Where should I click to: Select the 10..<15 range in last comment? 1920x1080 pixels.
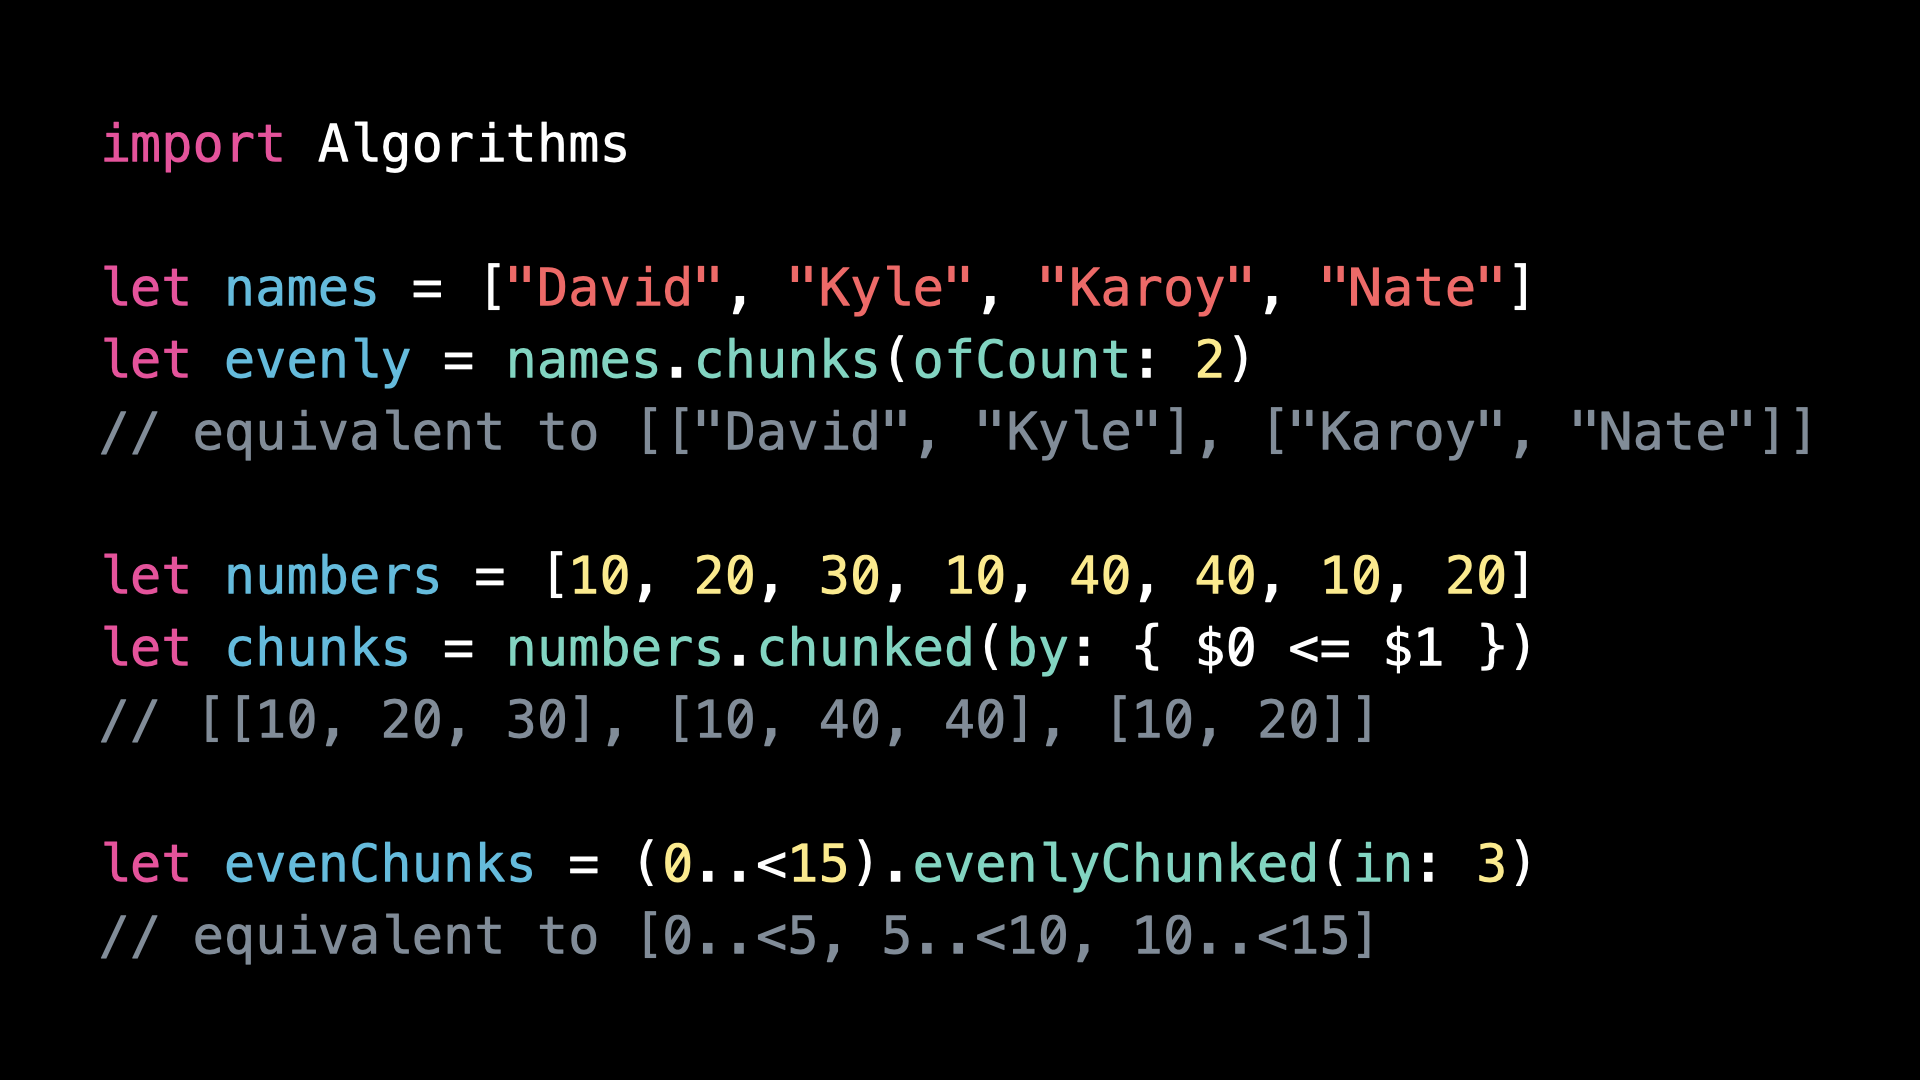coord(1250,935)
